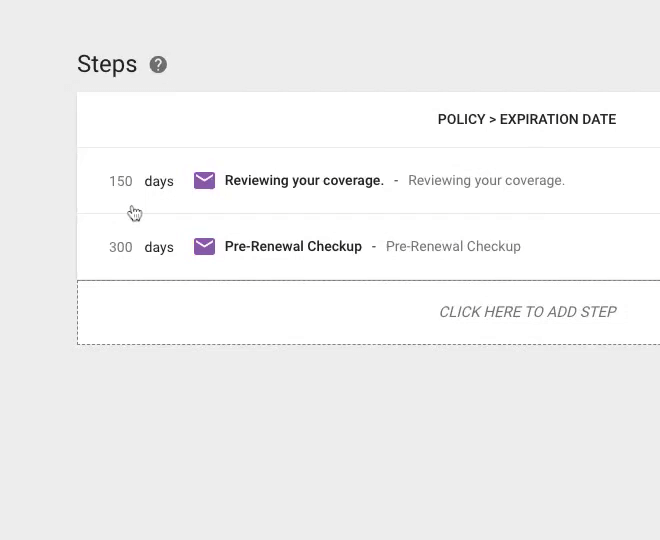
Task: Click the word POLICY in the header
Action: point(462,119)
